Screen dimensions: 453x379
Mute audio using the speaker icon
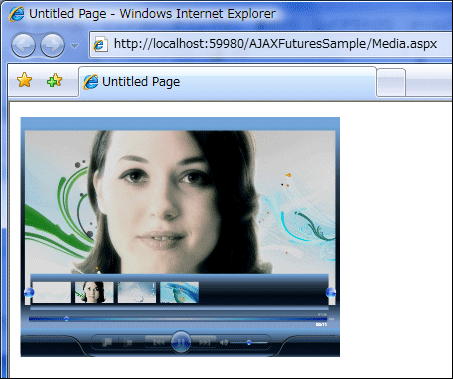(x=224, y=342)
